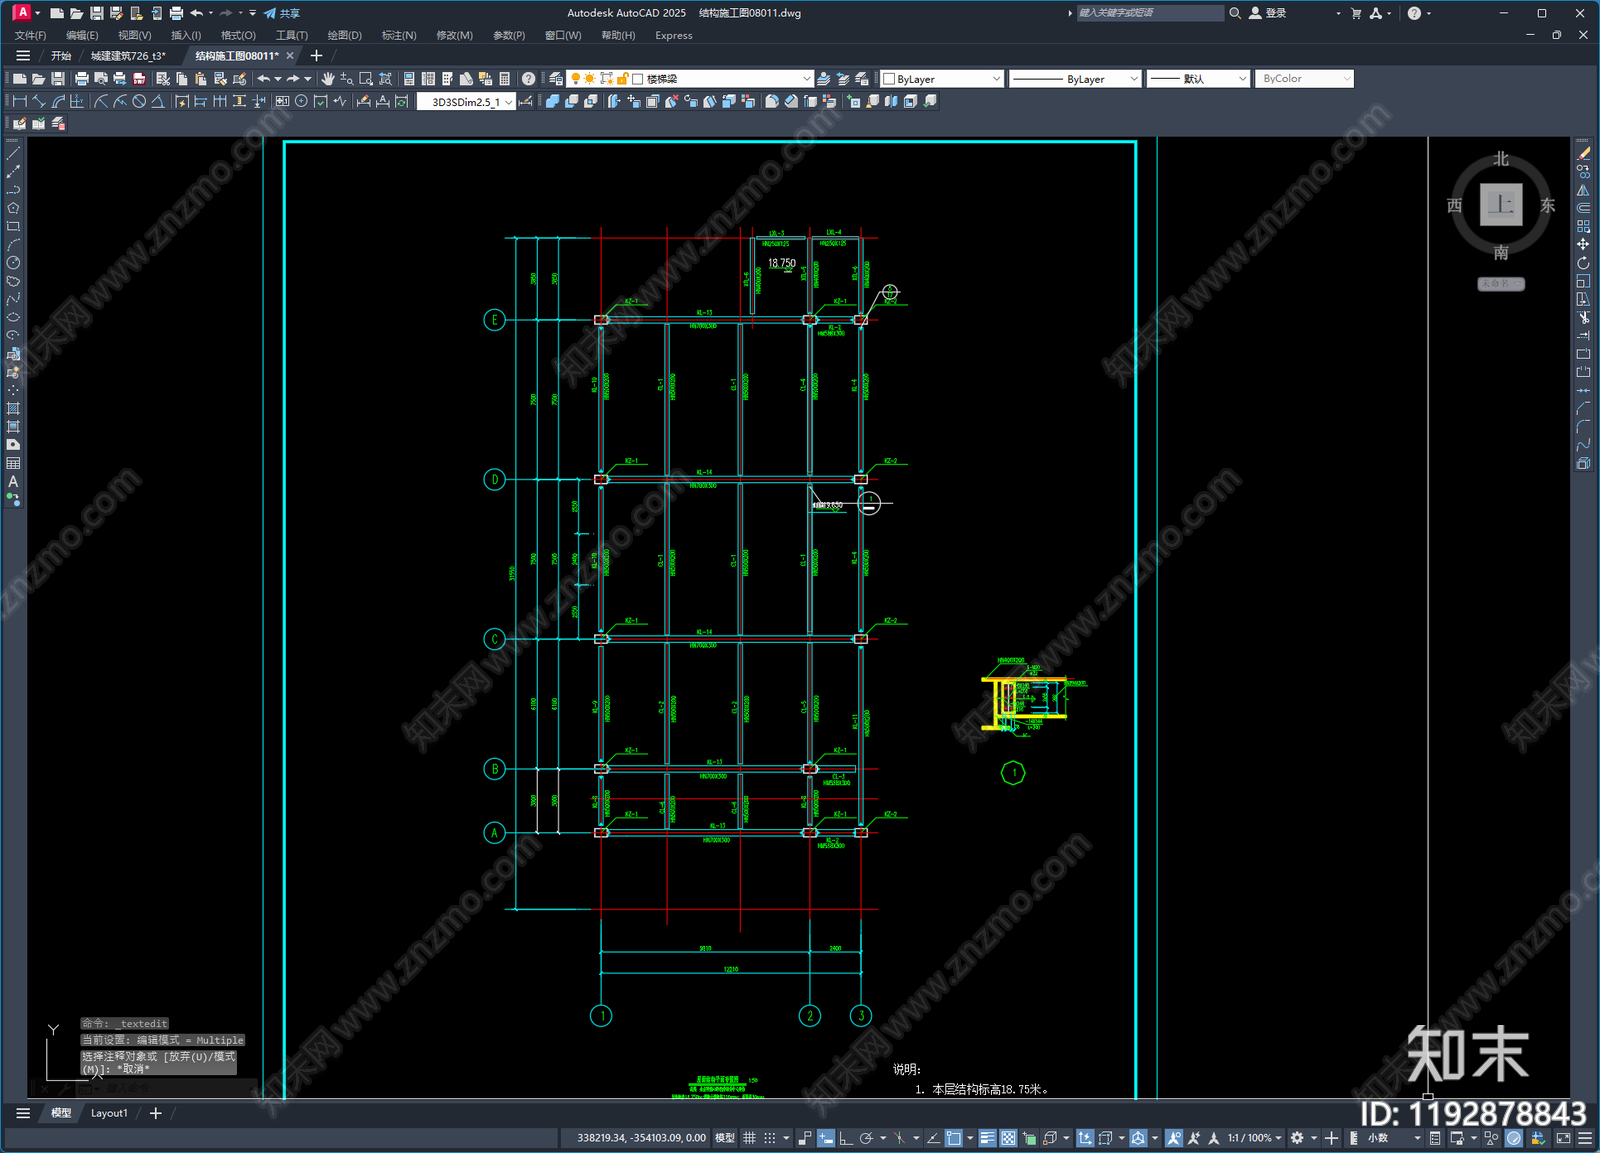Open the Layer Properties Manager icon

pyautogui.click(x=556, y=78)
